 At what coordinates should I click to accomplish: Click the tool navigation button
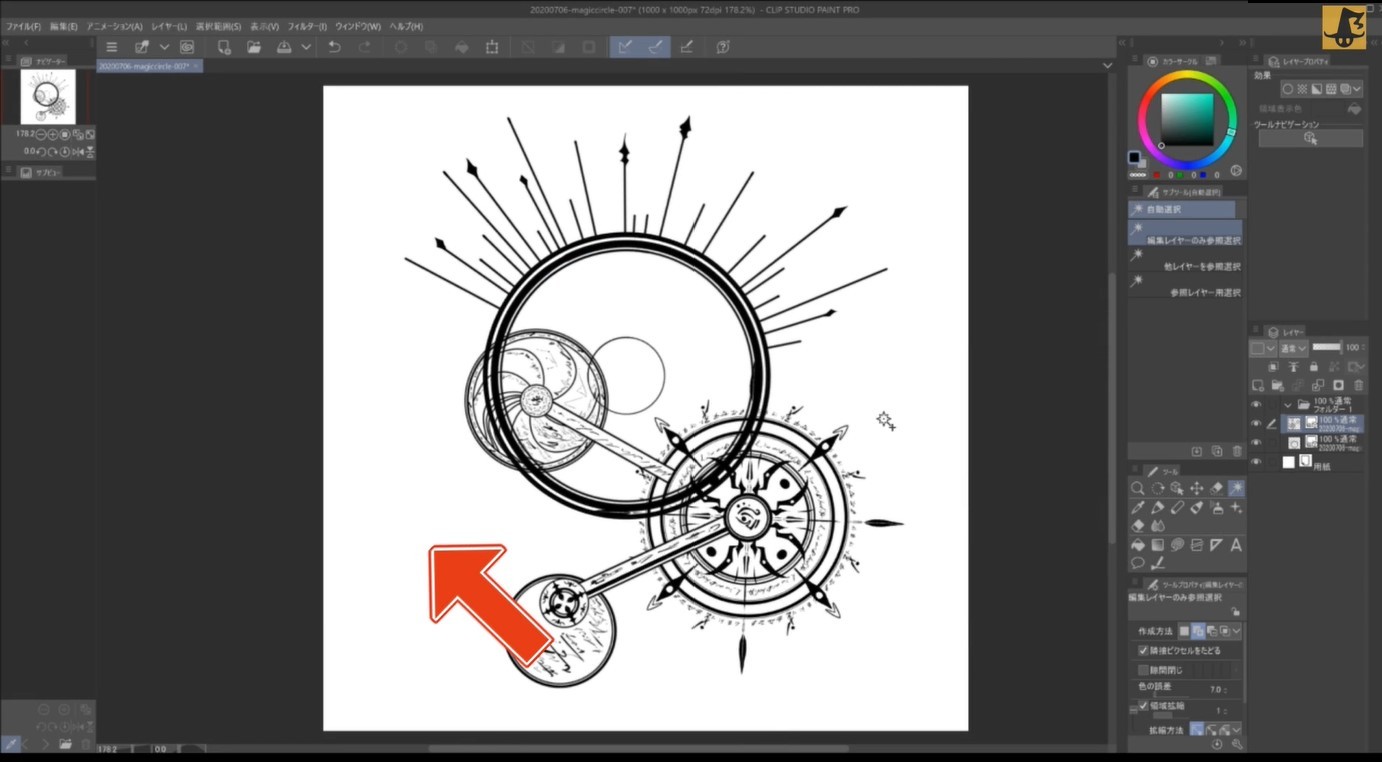(x=1310, y=138)
